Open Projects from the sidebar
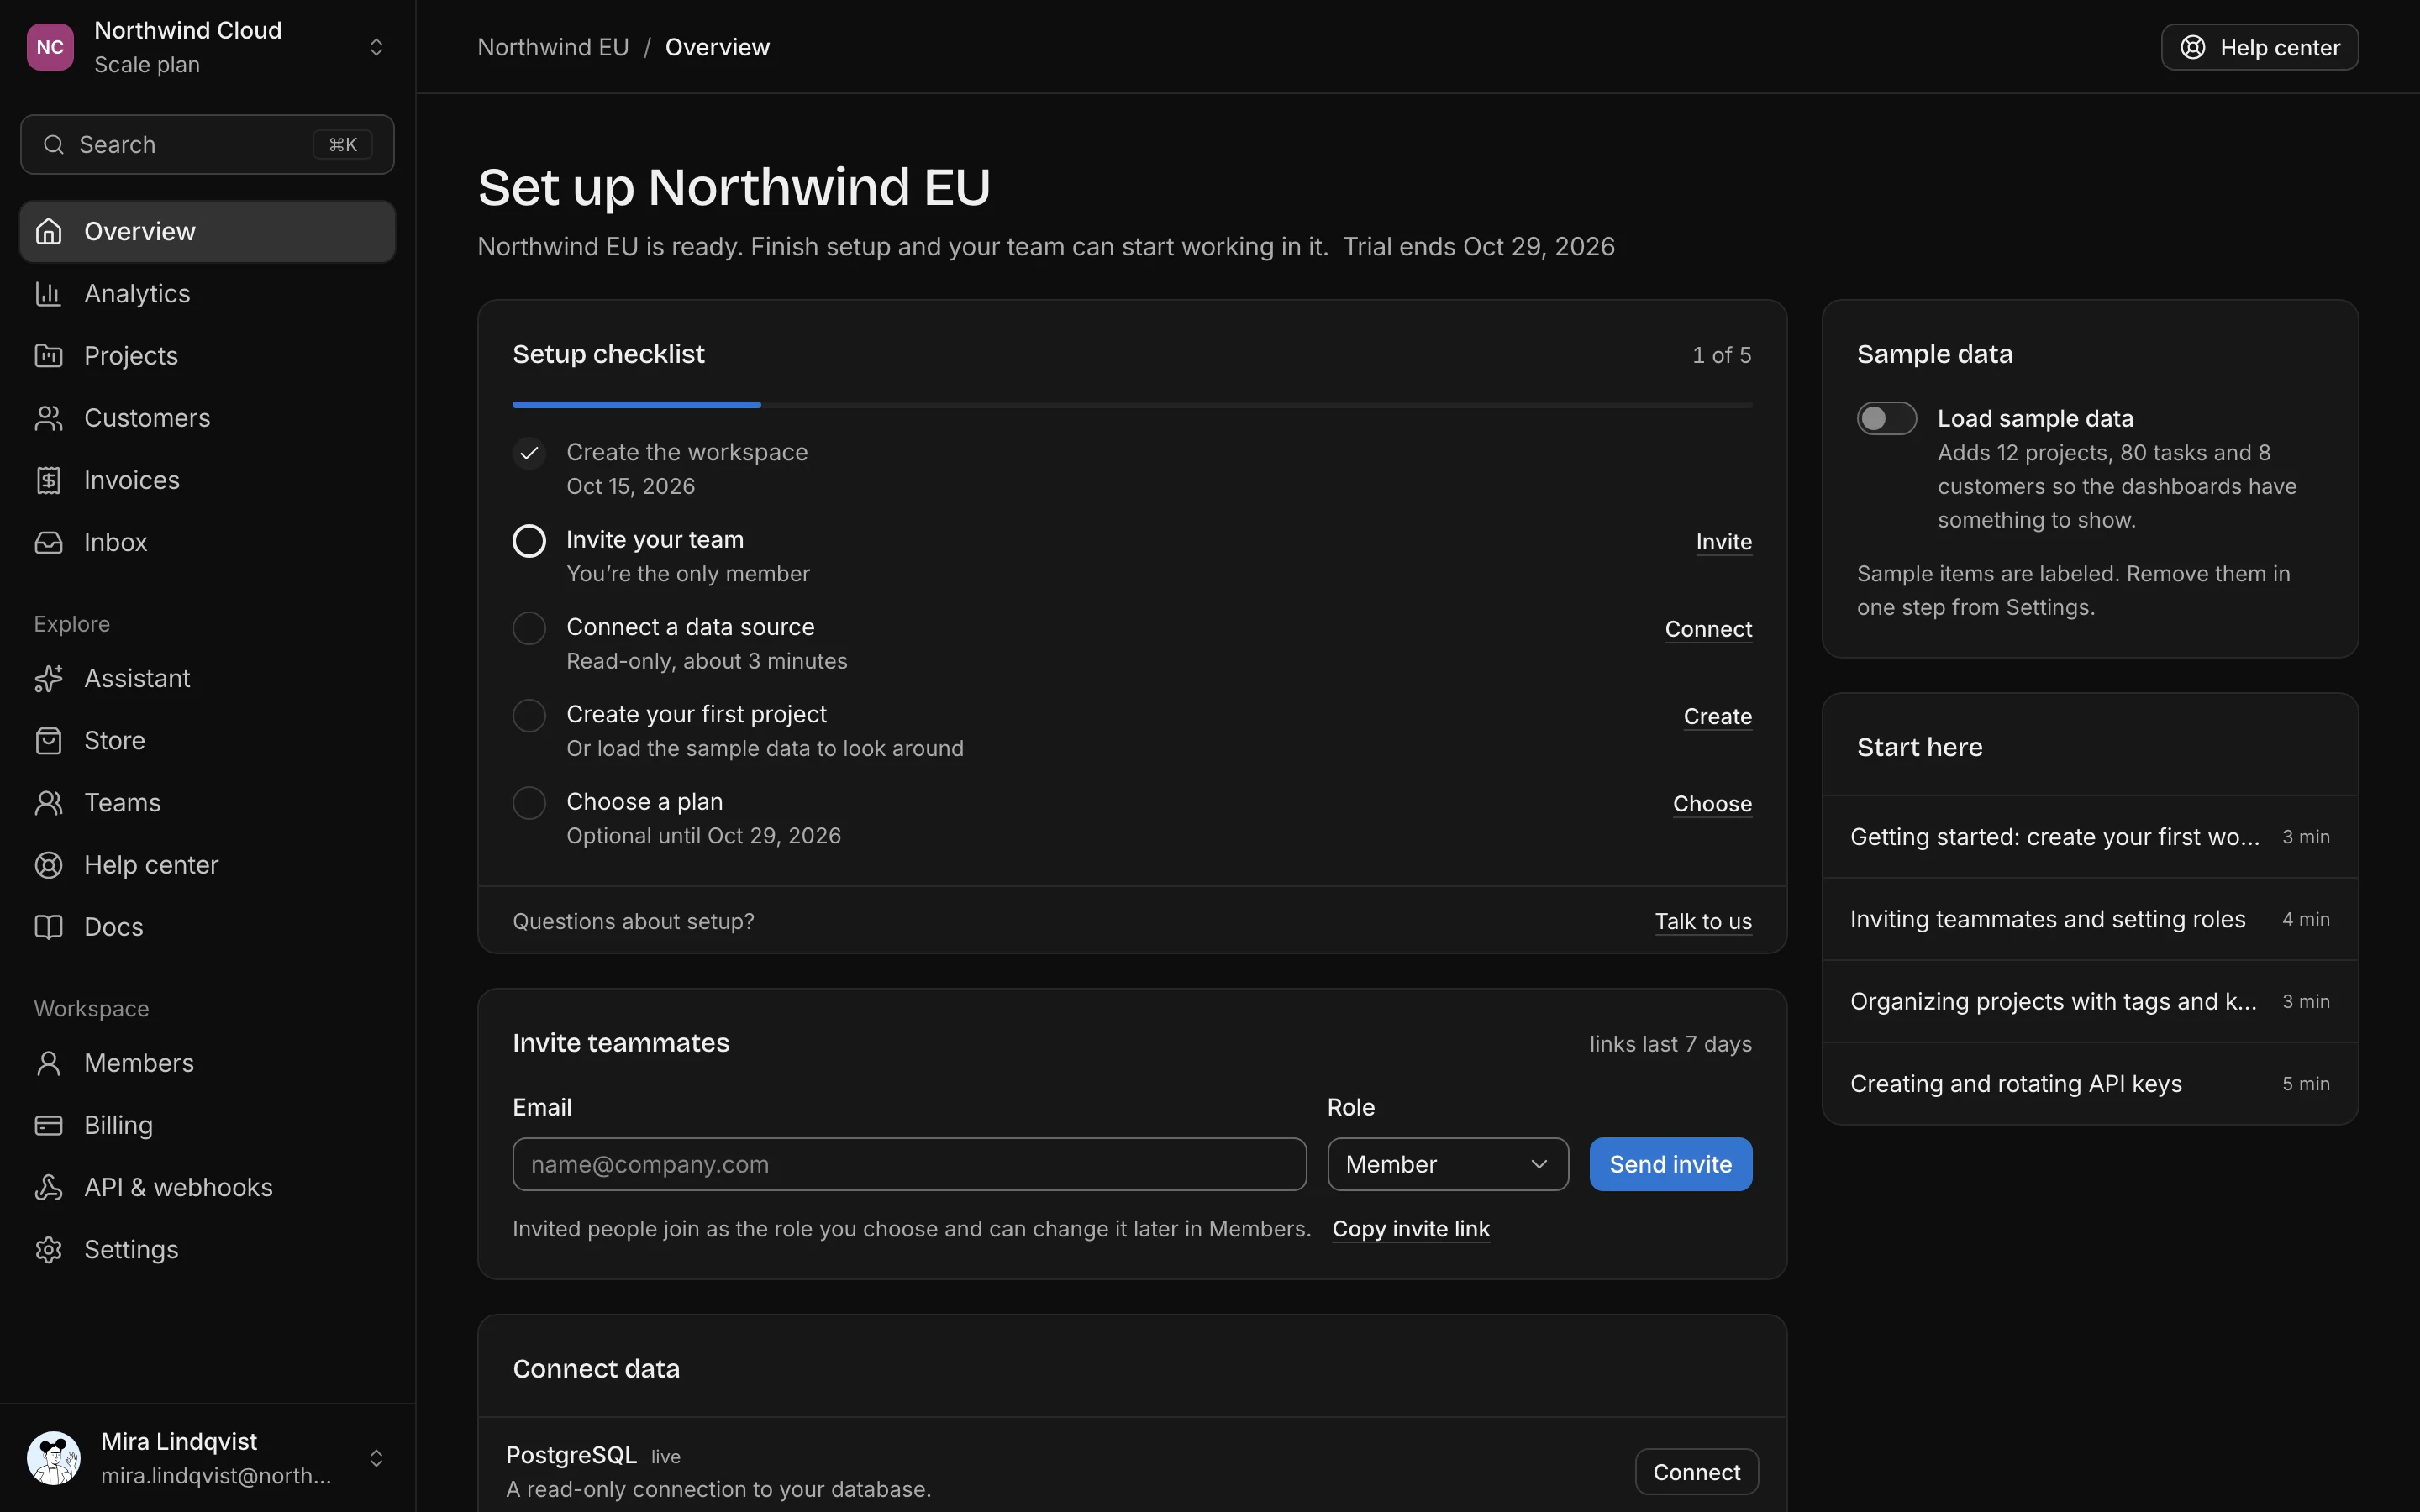This screenshot has width=2420, height=1512. tap(208, 356)
